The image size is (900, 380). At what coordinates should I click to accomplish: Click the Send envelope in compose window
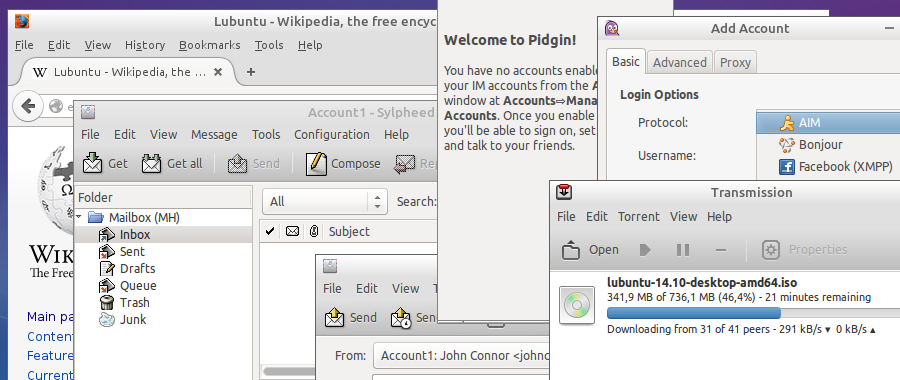(335, 317)
